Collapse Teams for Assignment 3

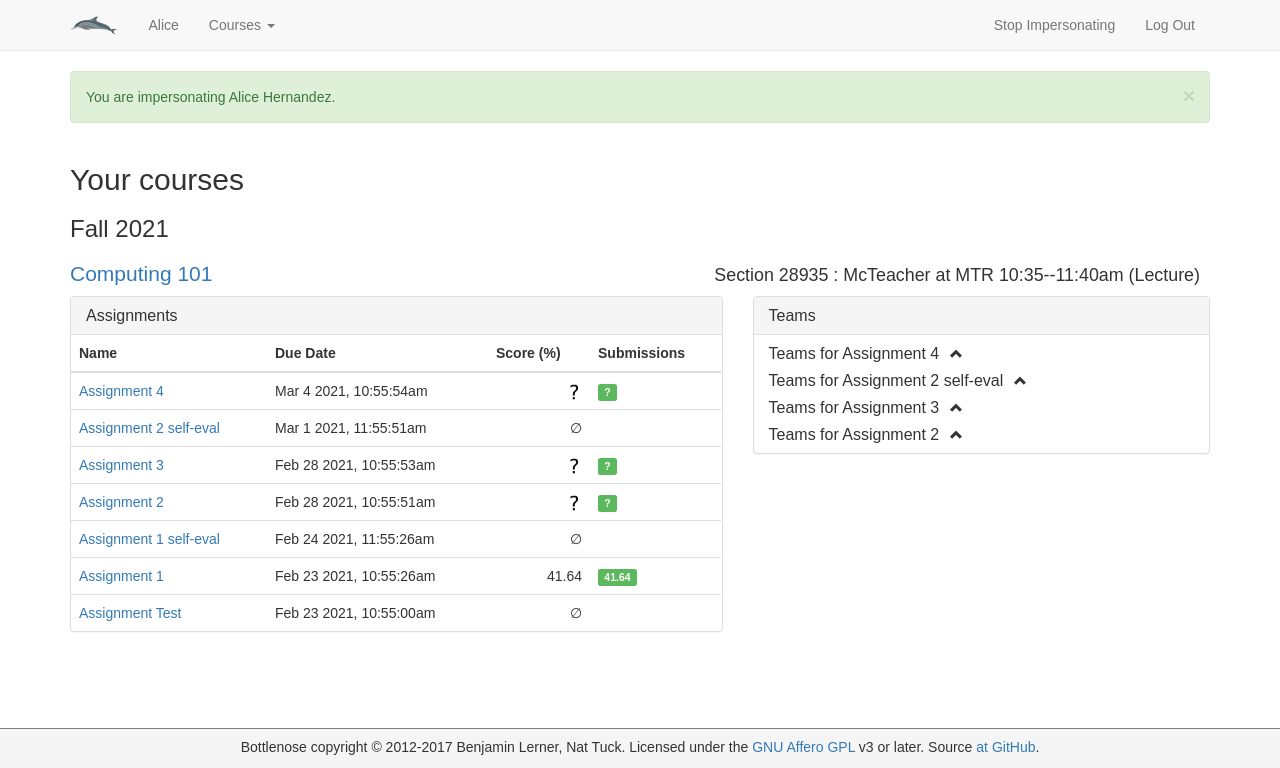click(x=955, y=408)
